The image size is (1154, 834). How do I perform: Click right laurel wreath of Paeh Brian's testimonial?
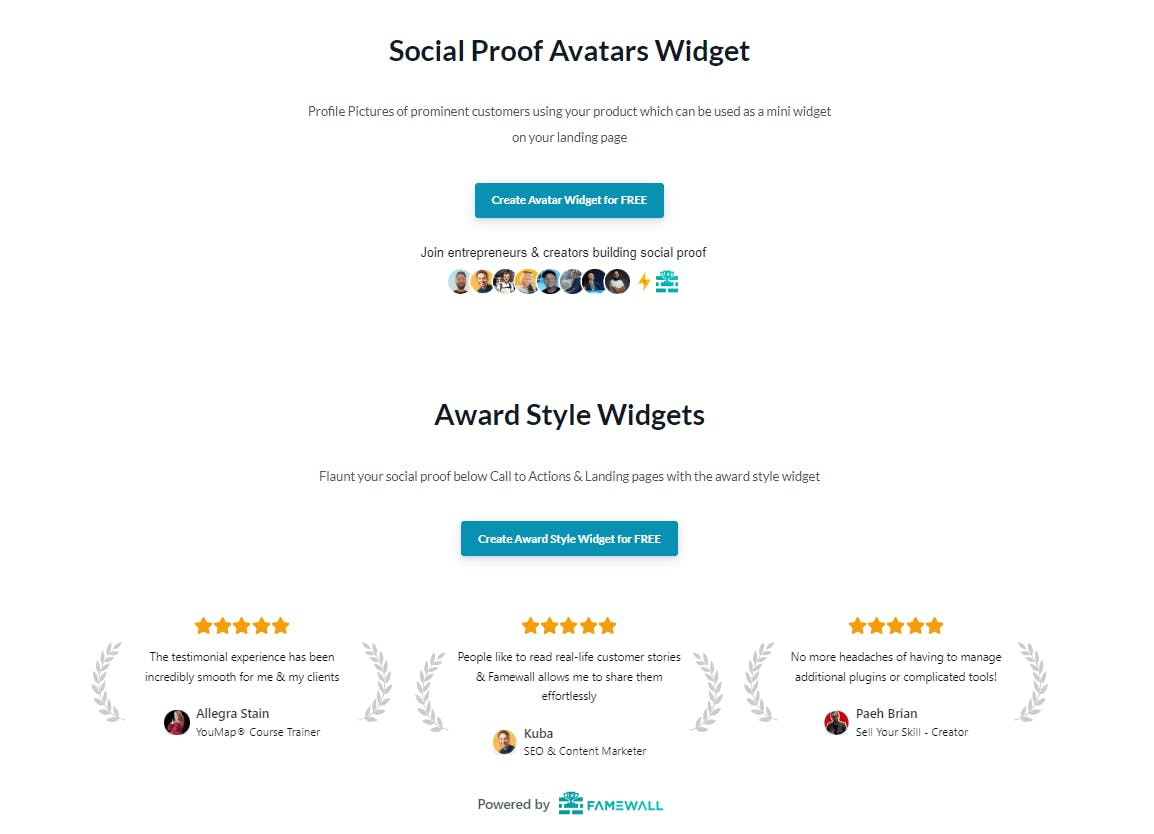pyautogui.click(x=1032, y=682)
